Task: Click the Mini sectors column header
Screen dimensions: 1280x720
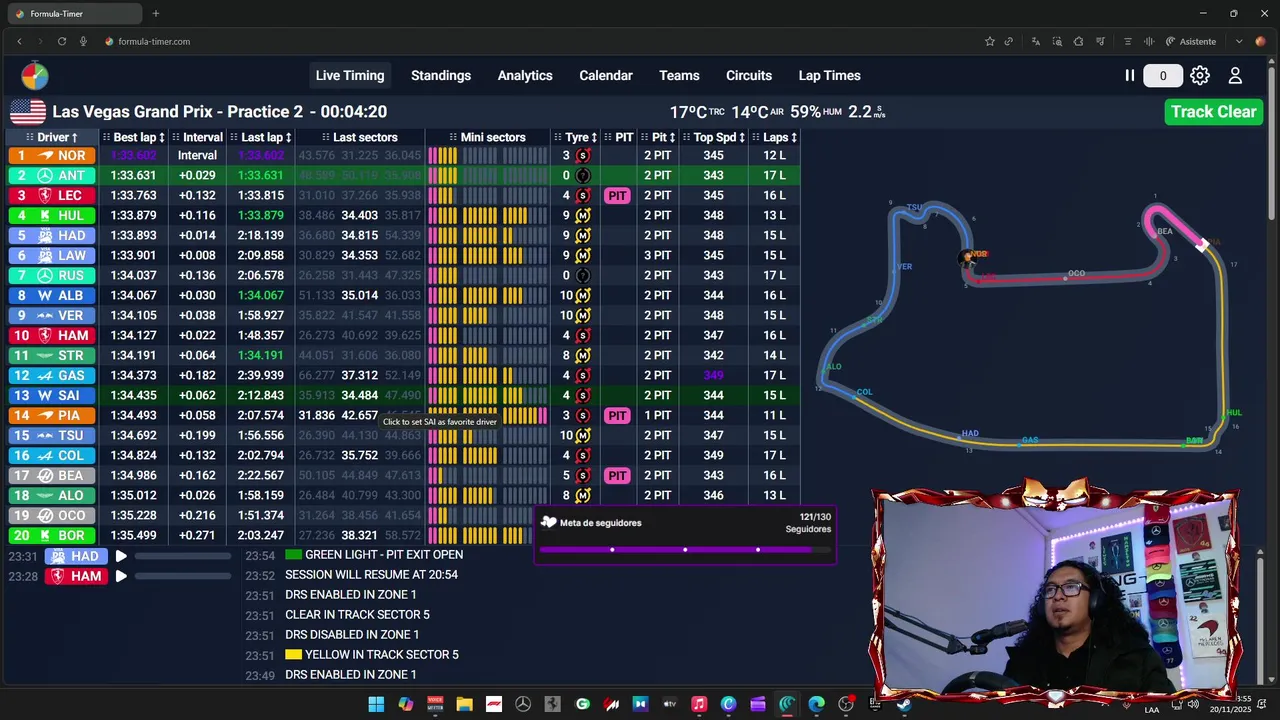Action: (487, 137)
